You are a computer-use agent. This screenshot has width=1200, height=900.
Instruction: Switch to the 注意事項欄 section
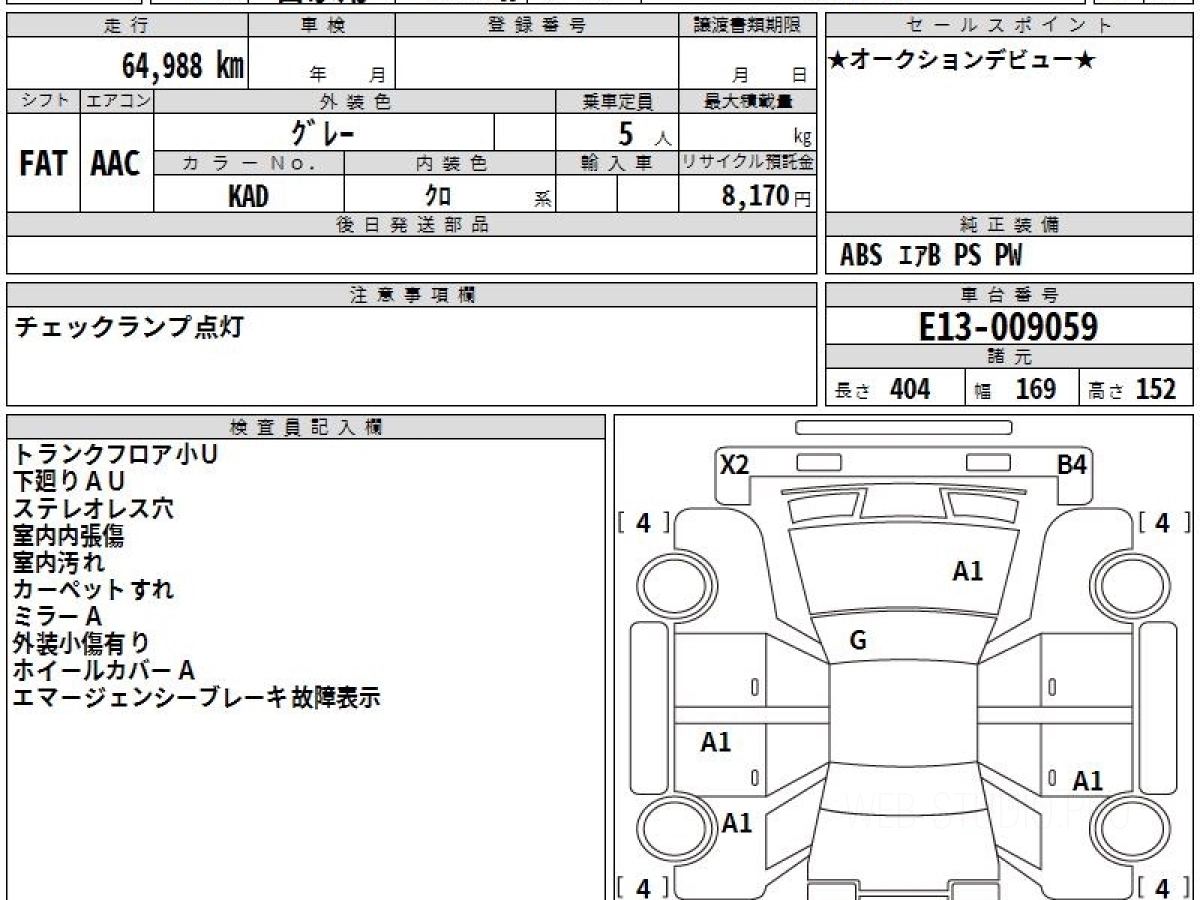[x=410, y=293]
